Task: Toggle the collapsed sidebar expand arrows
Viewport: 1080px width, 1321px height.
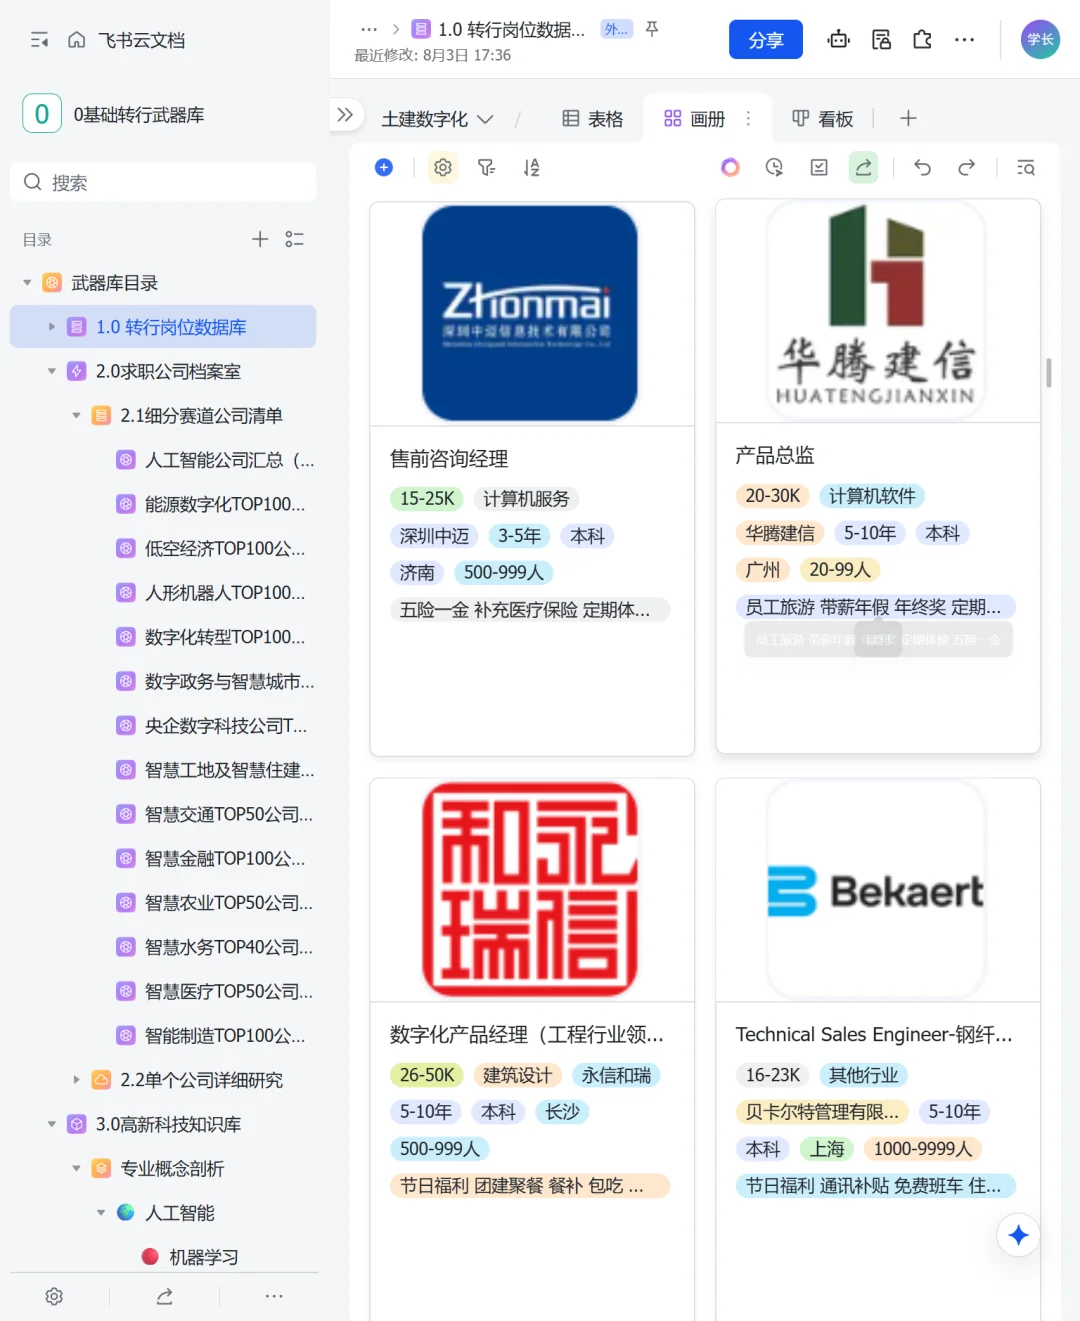Action: click(345, 115)
